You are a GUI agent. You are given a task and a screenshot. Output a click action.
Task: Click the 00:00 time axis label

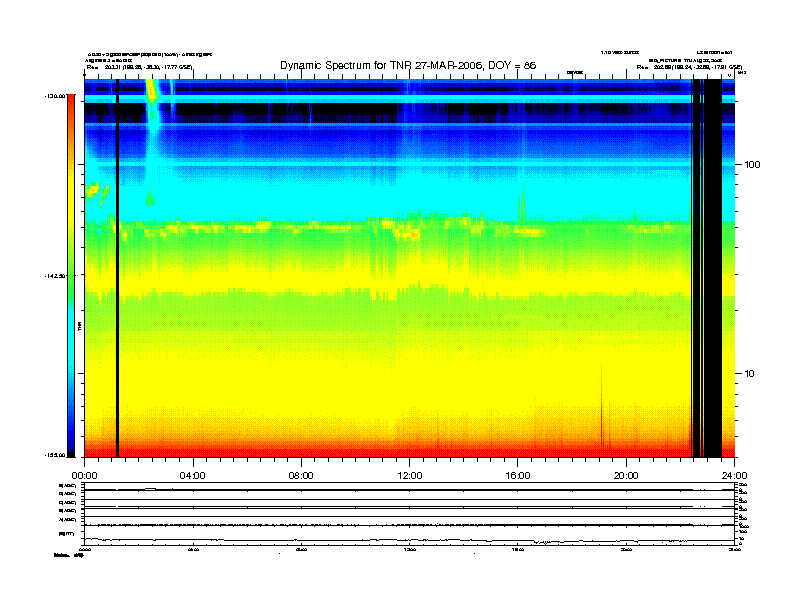84,476
